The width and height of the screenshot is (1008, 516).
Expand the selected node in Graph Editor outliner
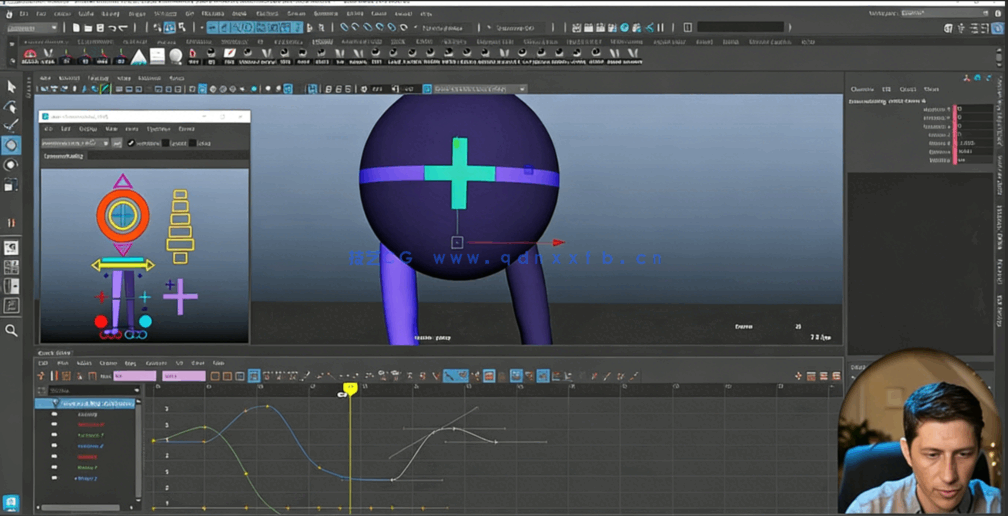pyautogui.click(x=55, y=403)
